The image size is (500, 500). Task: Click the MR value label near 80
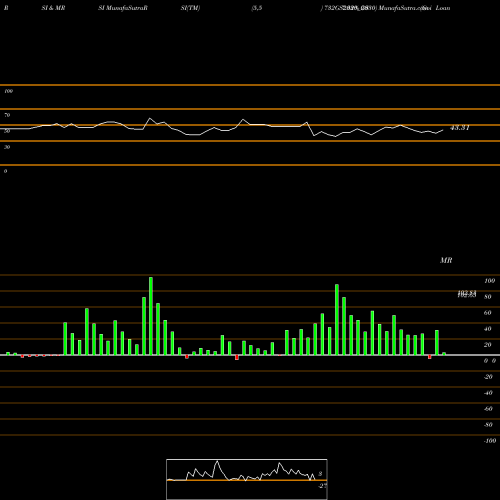[x=467, y=294]
